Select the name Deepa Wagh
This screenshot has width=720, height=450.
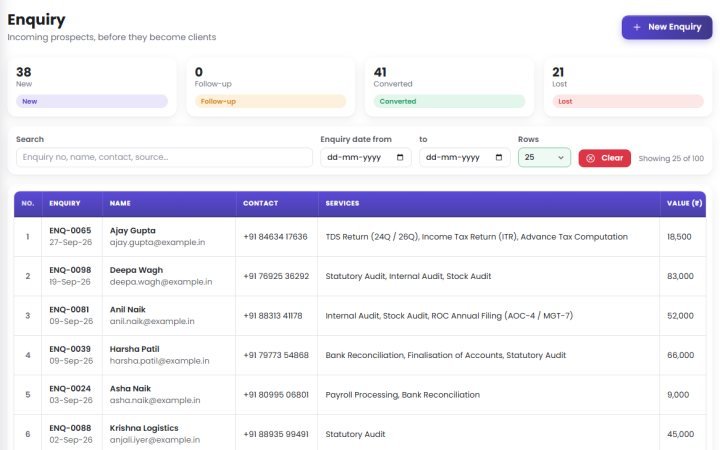pos(136,270)
